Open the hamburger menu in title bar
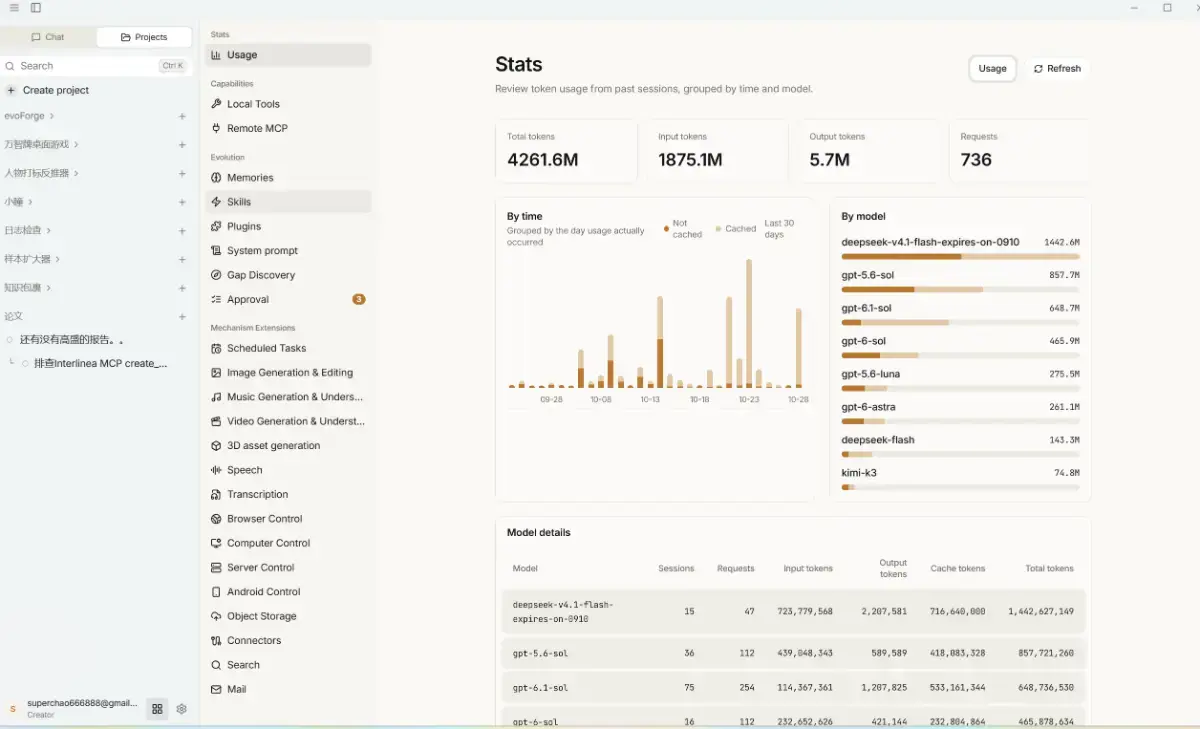Screen dimensions: 1200x729 click(14, 8)
